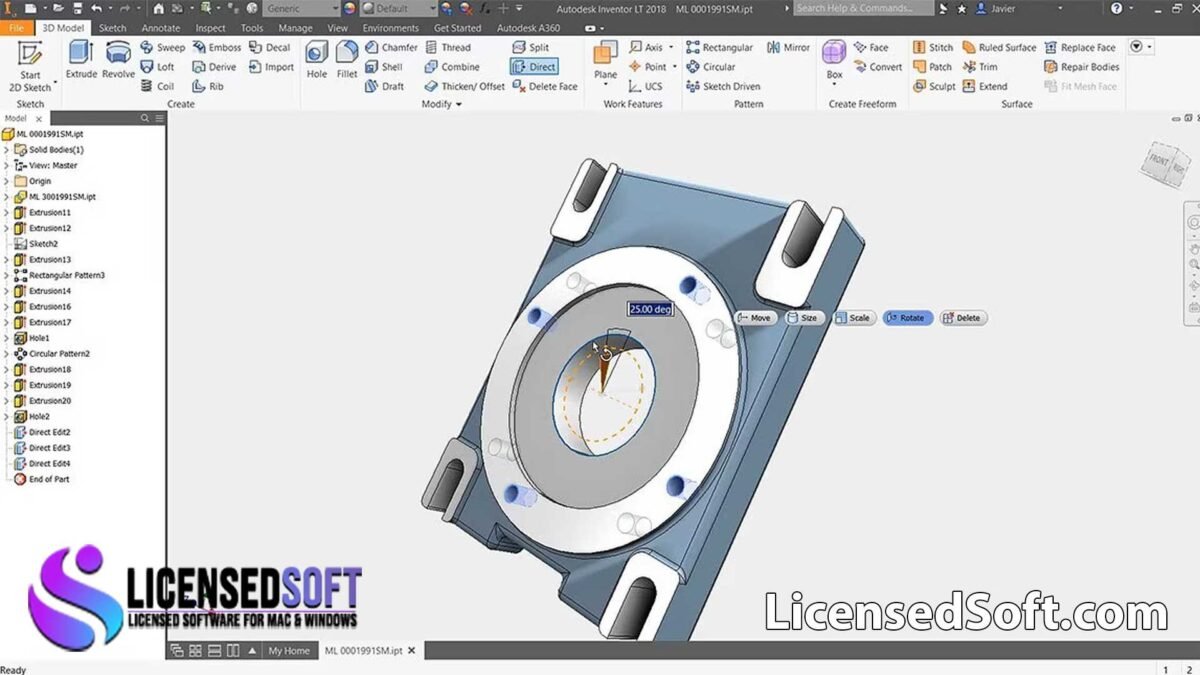This screenshot has width=1200, height=675.
Task: Switch to the Annotate ribbon tab
Action: [x=161, y=28]
